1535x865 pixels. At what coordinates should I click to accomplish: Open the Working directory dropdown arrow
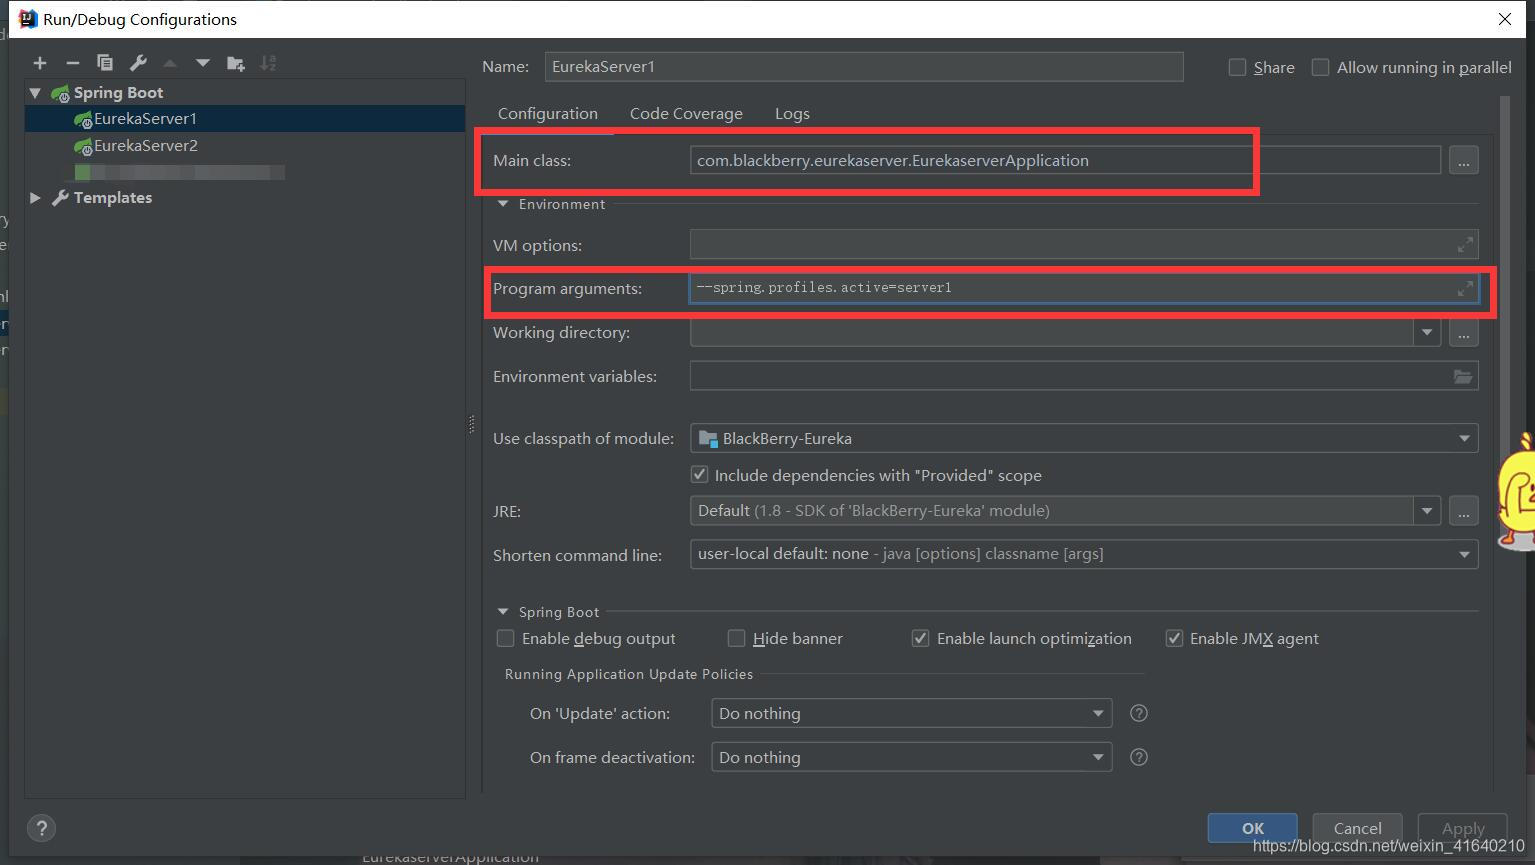point(1427,332)
